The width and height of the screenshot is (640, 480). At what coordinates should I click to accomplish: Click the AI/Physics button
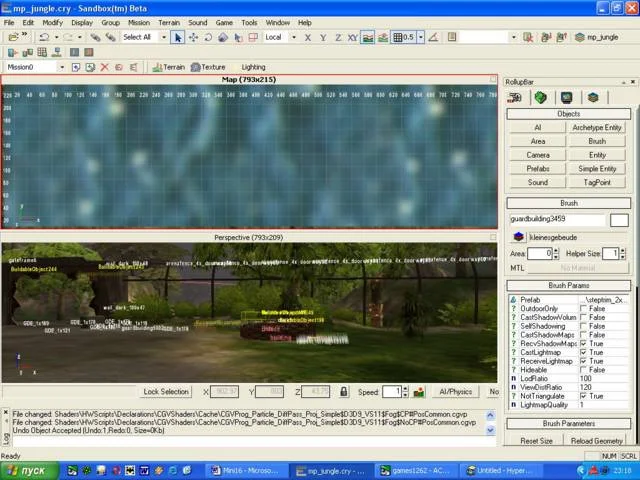(x=456, y=392)
